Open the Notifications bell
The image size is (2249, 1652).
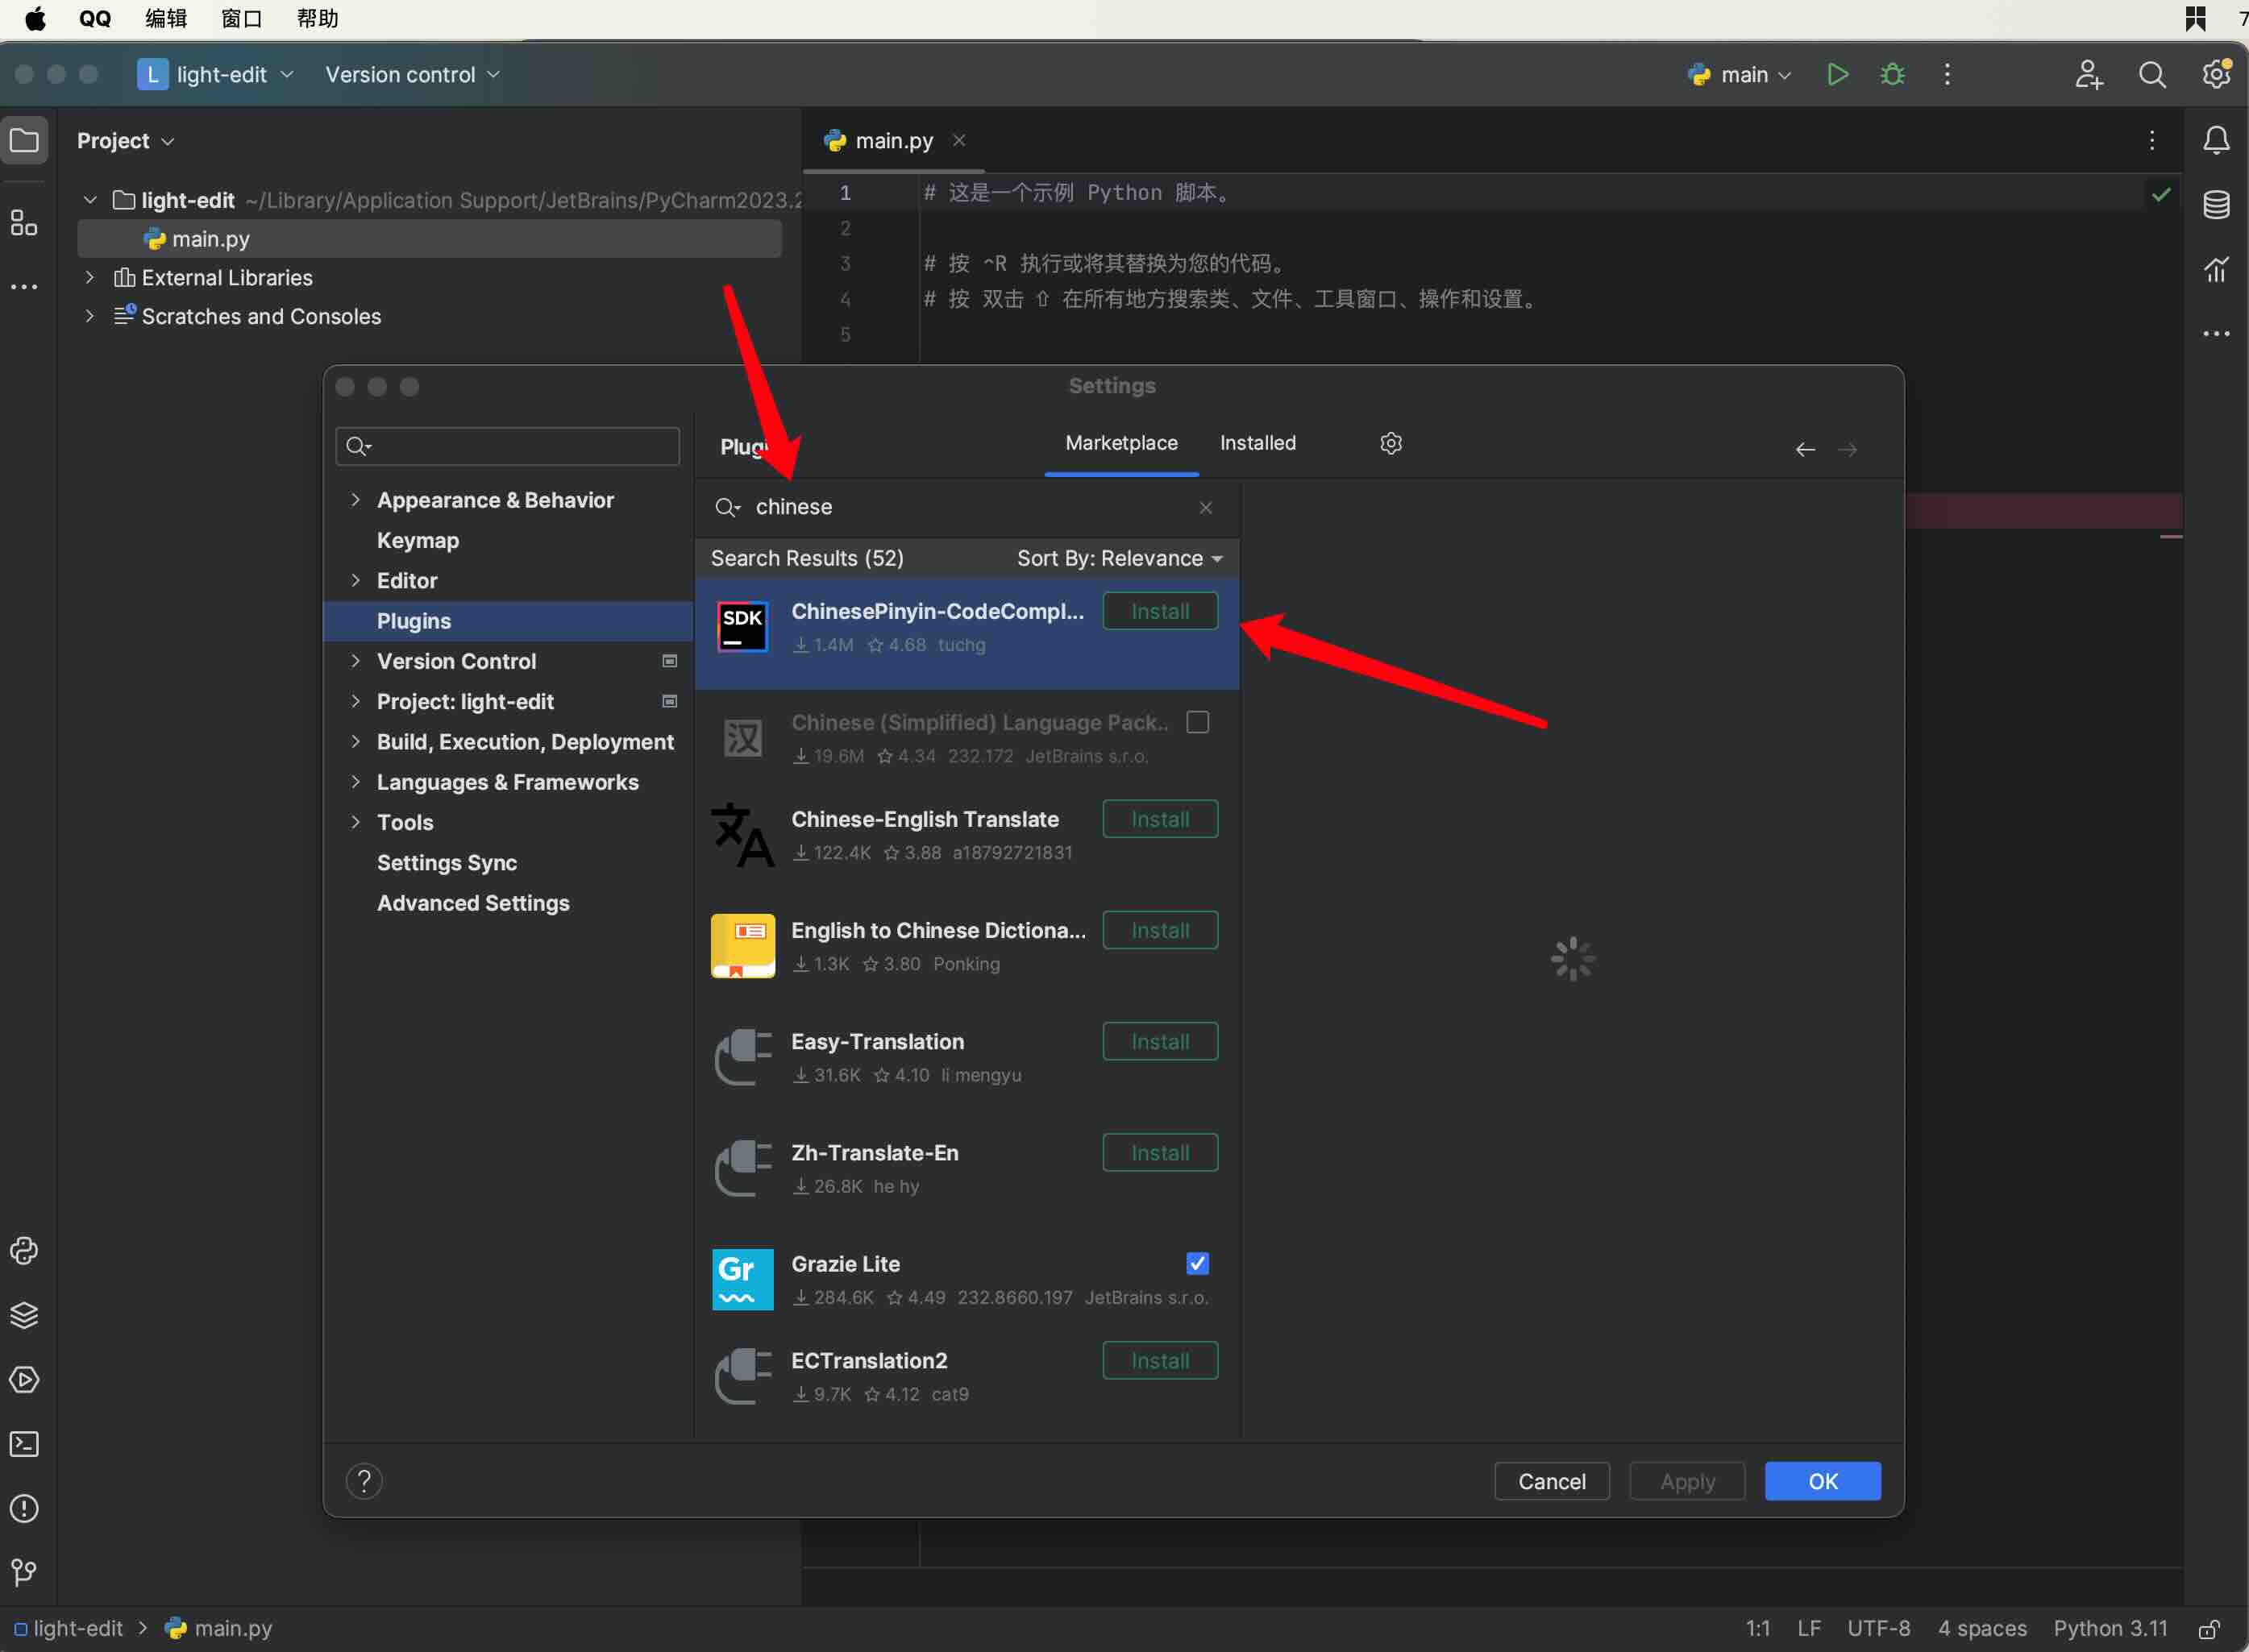2216,141
